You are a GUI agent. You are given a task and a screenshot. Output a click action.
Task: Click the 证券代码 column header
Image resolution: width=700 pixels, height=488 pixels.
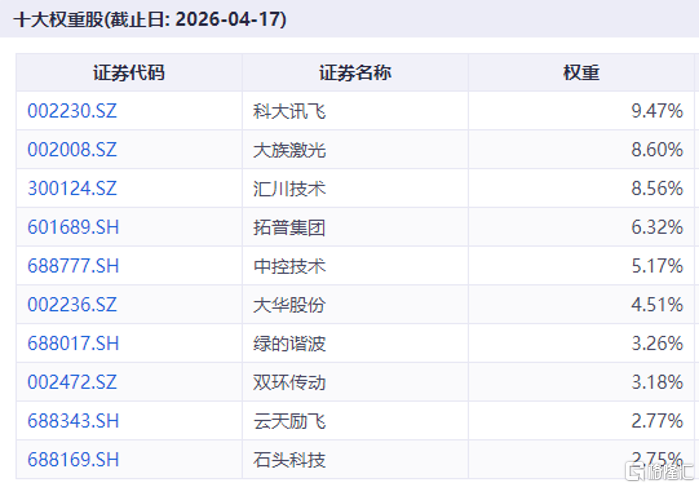tap(129, 73)
